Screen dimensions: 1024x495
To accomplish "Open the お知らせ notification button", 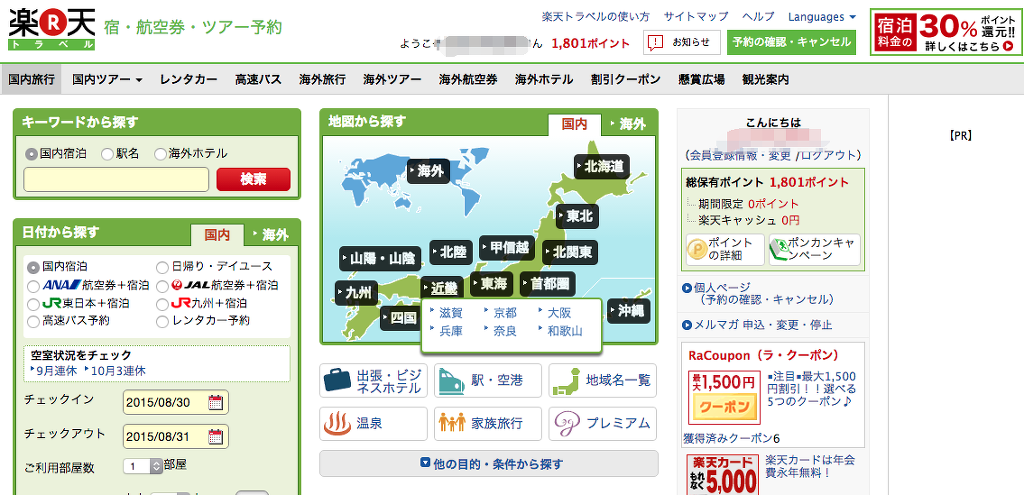I will (682, 42).
